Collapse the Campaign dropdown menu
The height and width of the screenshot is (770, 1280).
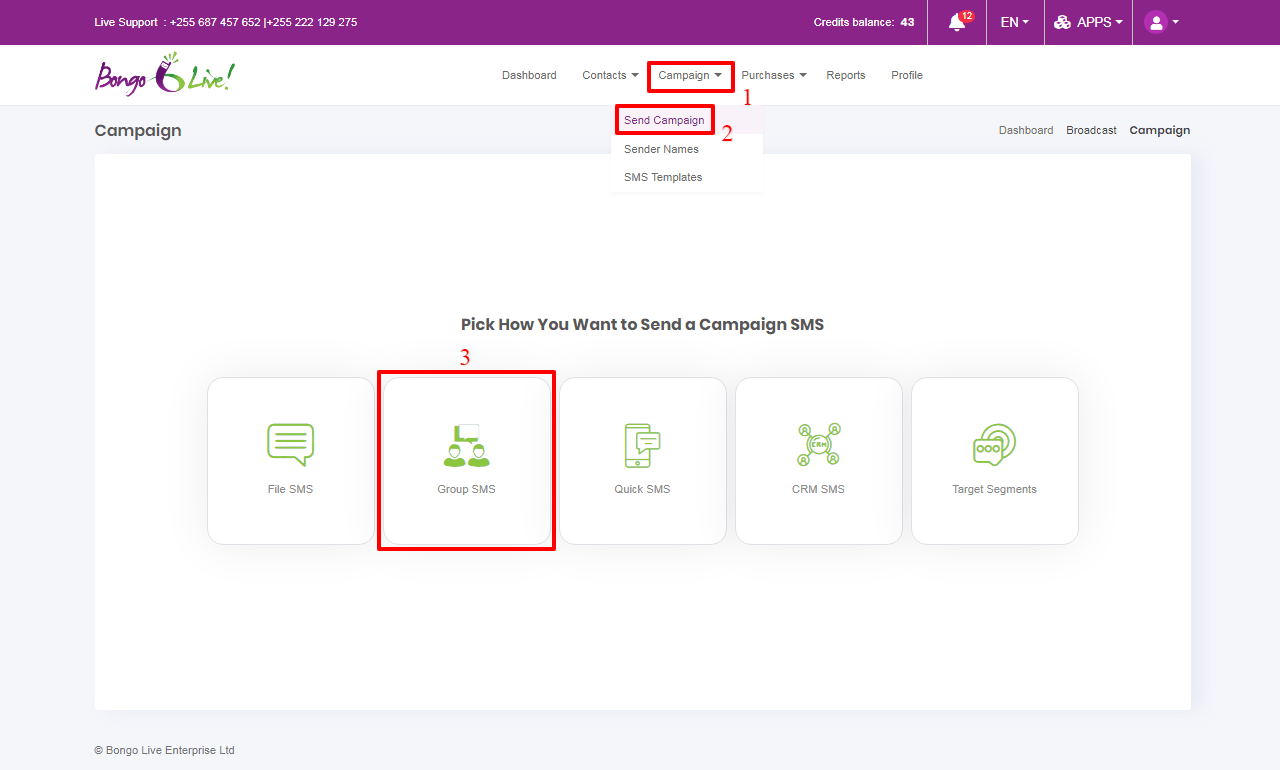click(690, 75)
